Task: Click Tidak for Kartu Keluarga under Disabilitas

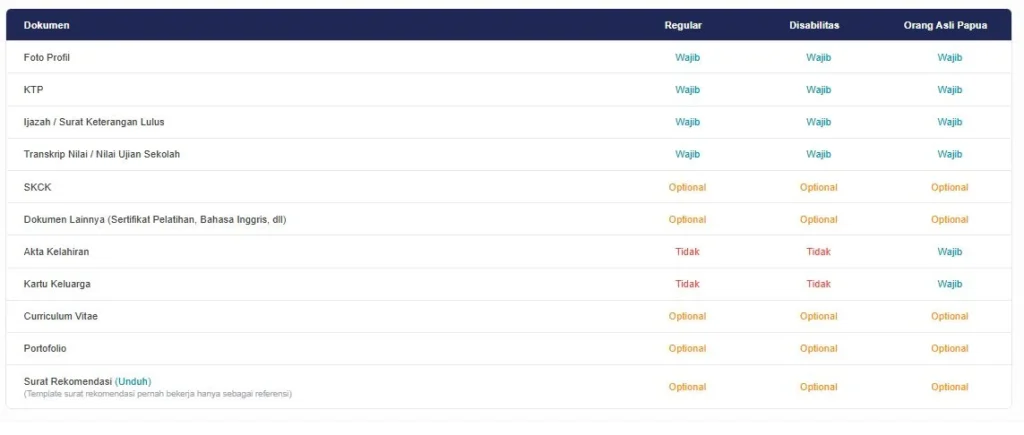Action: [818, 284]
